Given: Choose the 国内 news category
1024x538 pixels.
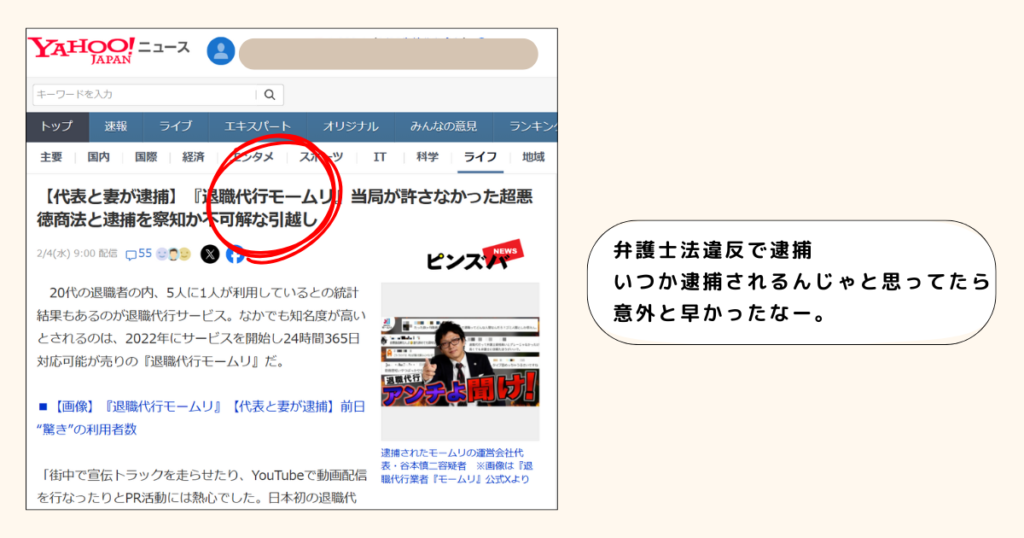Looking at the screenshot, I should coord(99,157).
